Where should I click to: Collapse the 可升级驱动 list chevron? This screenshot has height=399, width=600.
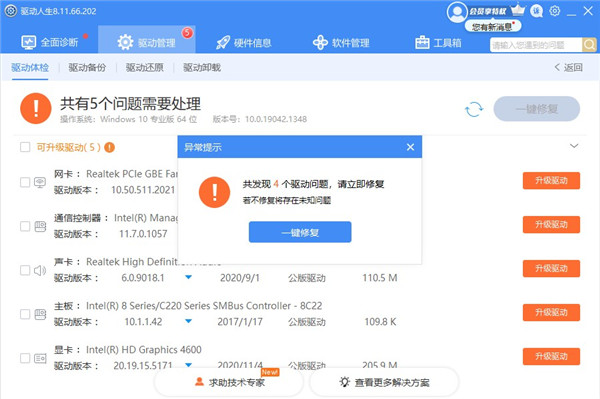(574, 146)
